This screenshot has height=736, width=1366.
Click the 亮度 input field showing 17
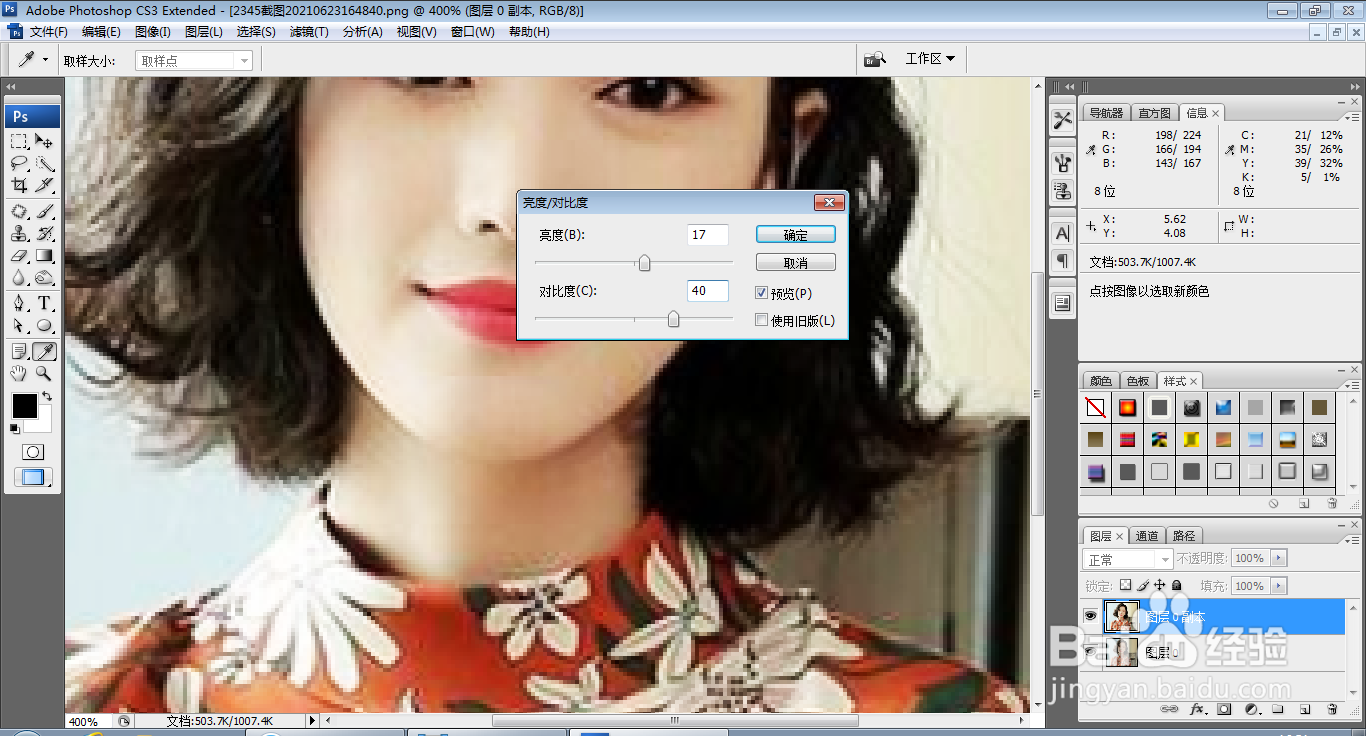tap(708, 235)
